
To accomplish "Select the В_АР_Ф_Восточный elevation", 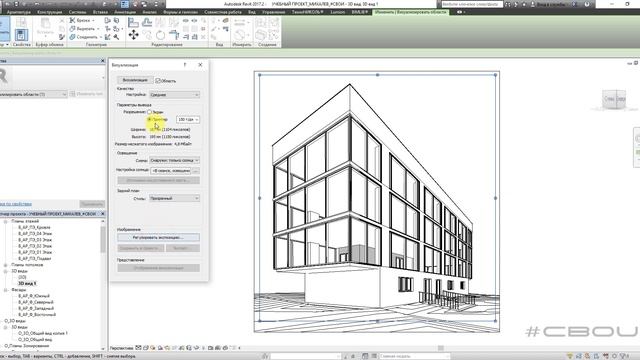I will [x=37, y=315].
